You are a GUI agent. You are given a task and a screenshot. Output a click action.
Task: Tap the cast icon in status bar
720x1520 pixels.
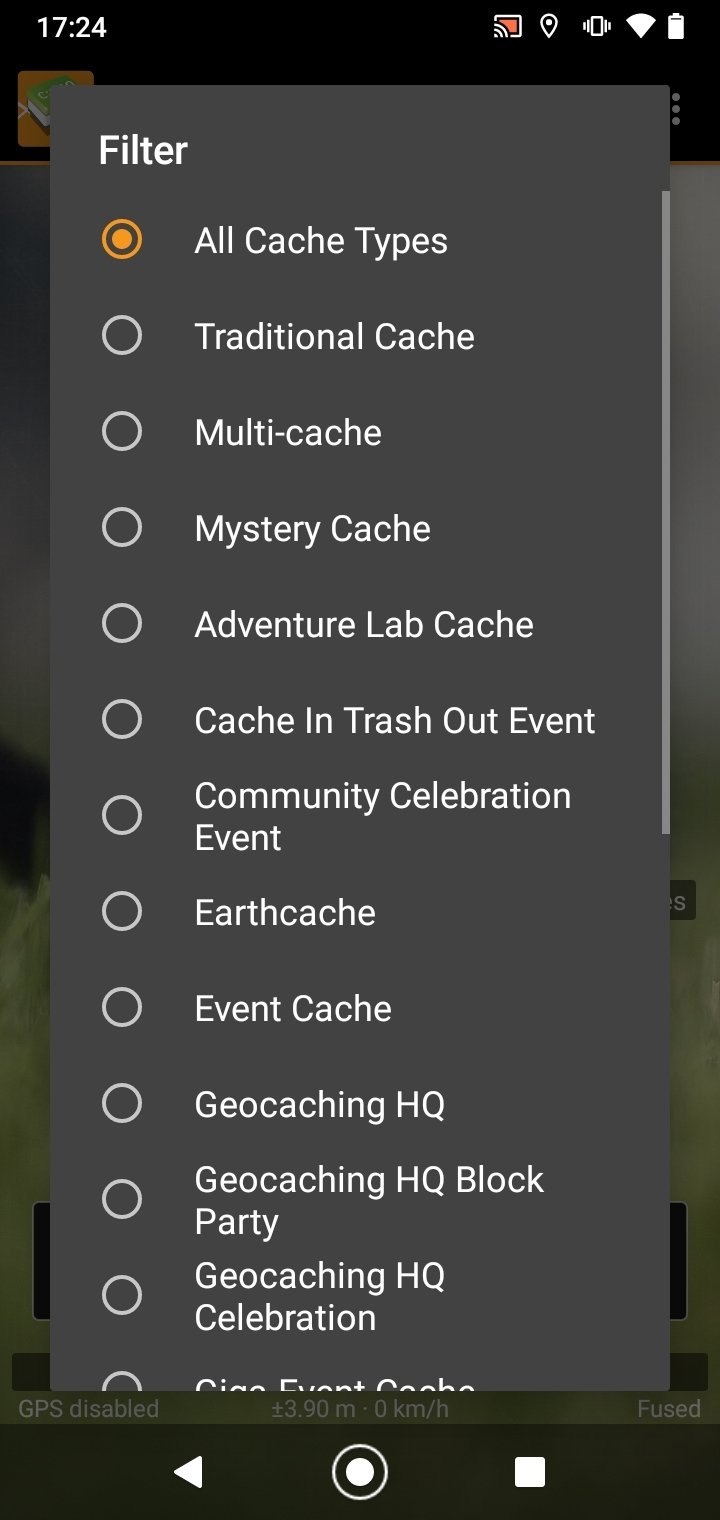click(508, 27)
